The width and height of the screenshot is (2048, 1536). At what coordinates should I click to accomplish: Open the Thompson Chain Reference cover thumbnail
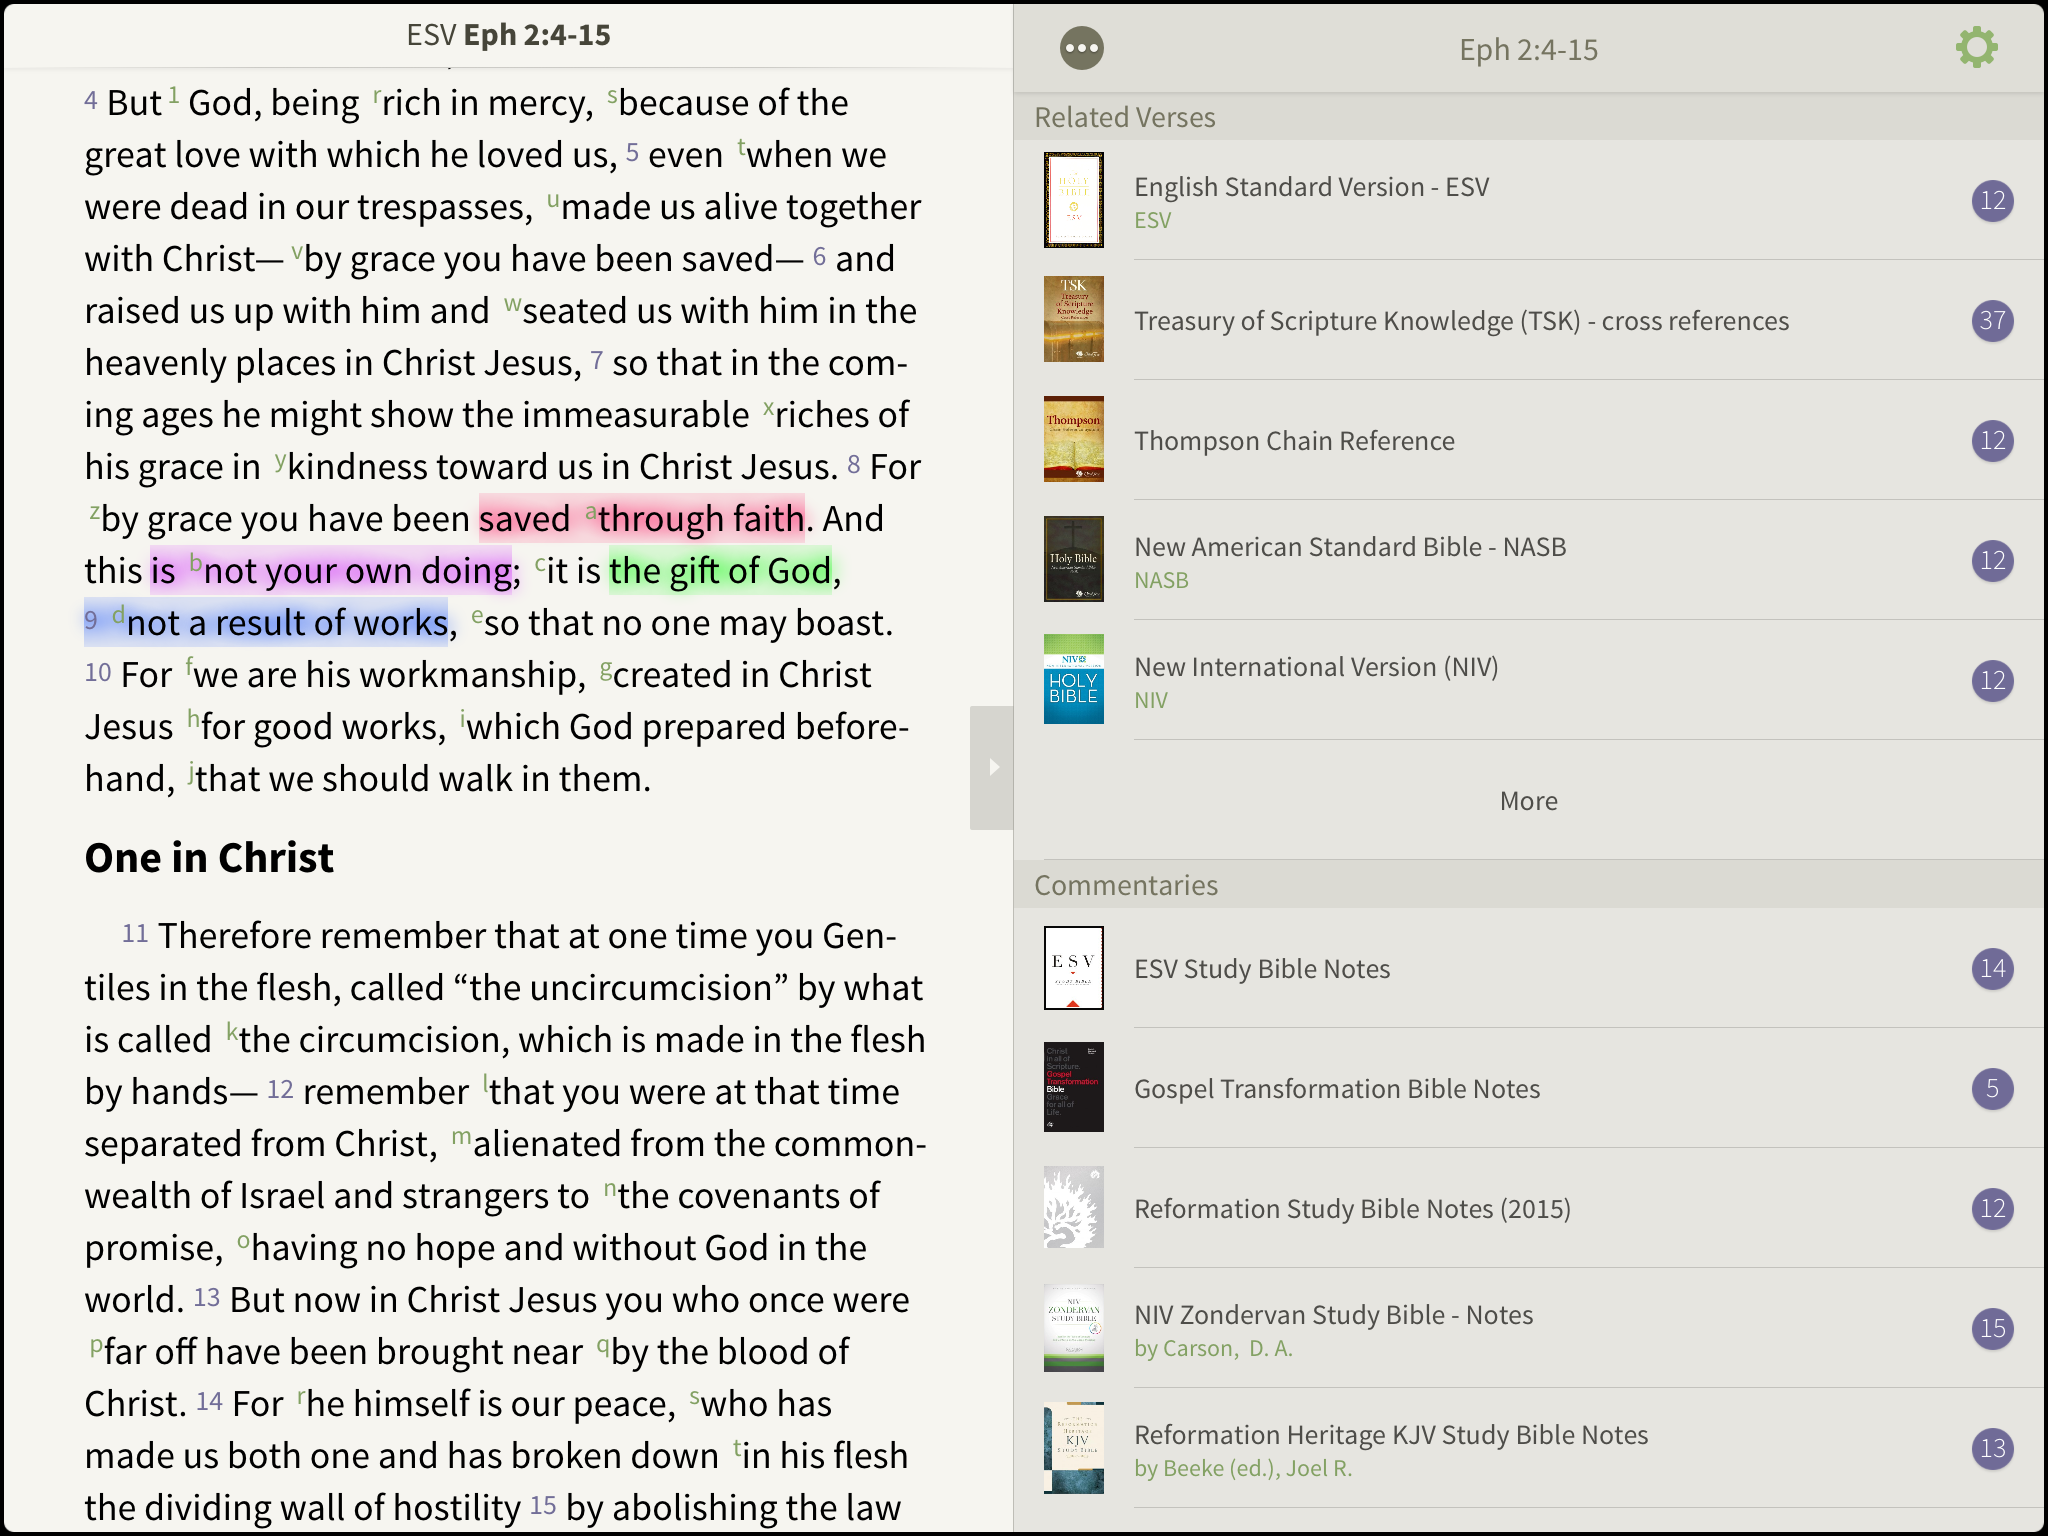1073,440
